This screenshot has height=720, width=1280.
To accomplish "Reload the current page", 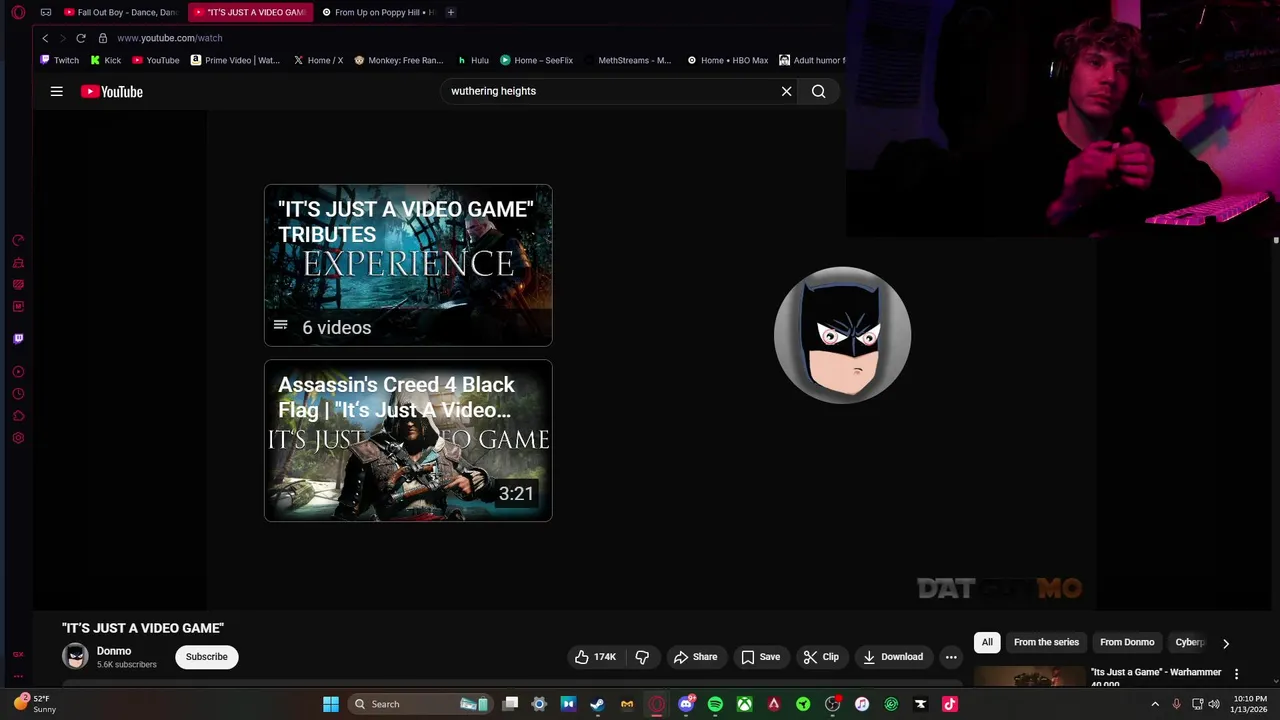I will pyautogui.click(x=81, y=38).
